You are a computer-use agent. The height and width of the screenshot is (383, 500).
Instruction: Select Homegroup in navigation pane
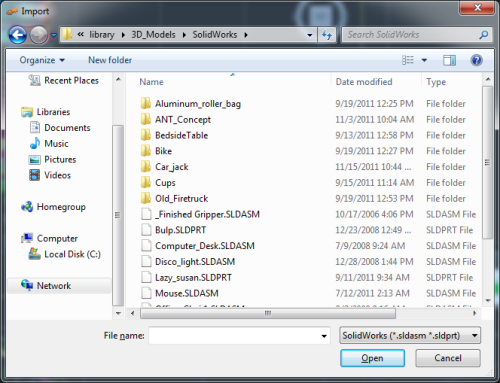click(x=53, y=207)
